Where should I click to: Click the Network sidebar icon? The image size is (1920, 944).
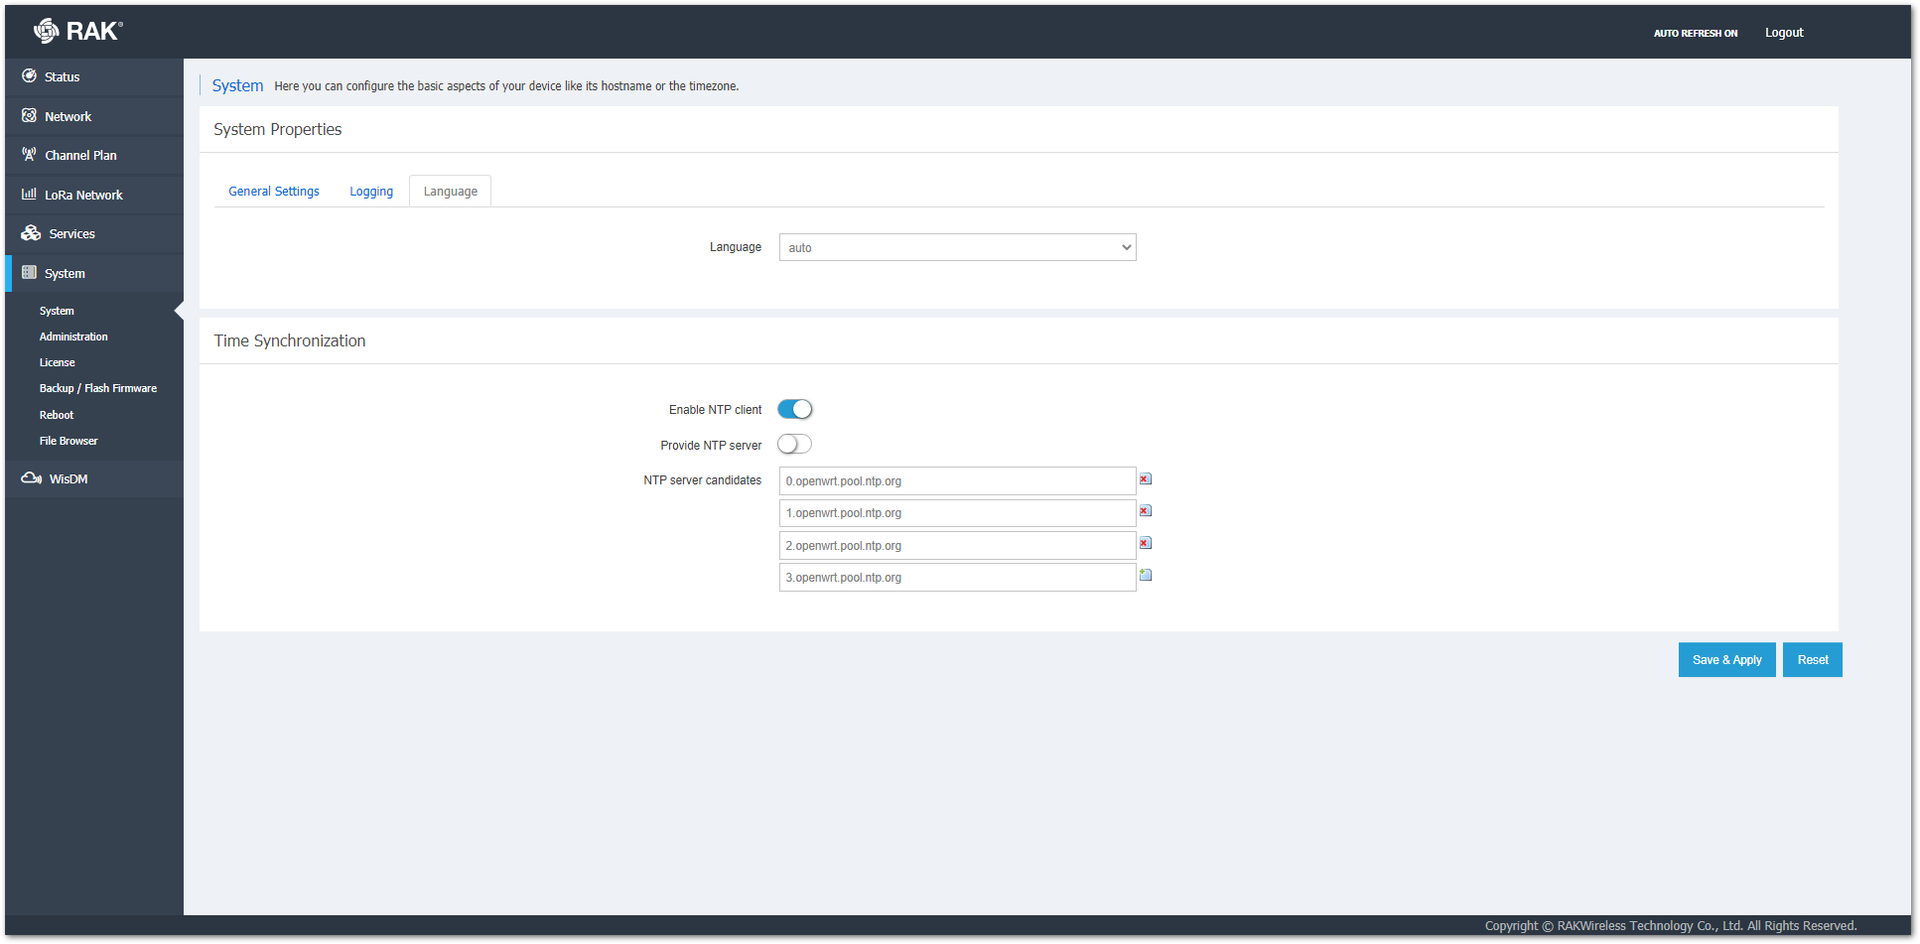click(29, 116)
